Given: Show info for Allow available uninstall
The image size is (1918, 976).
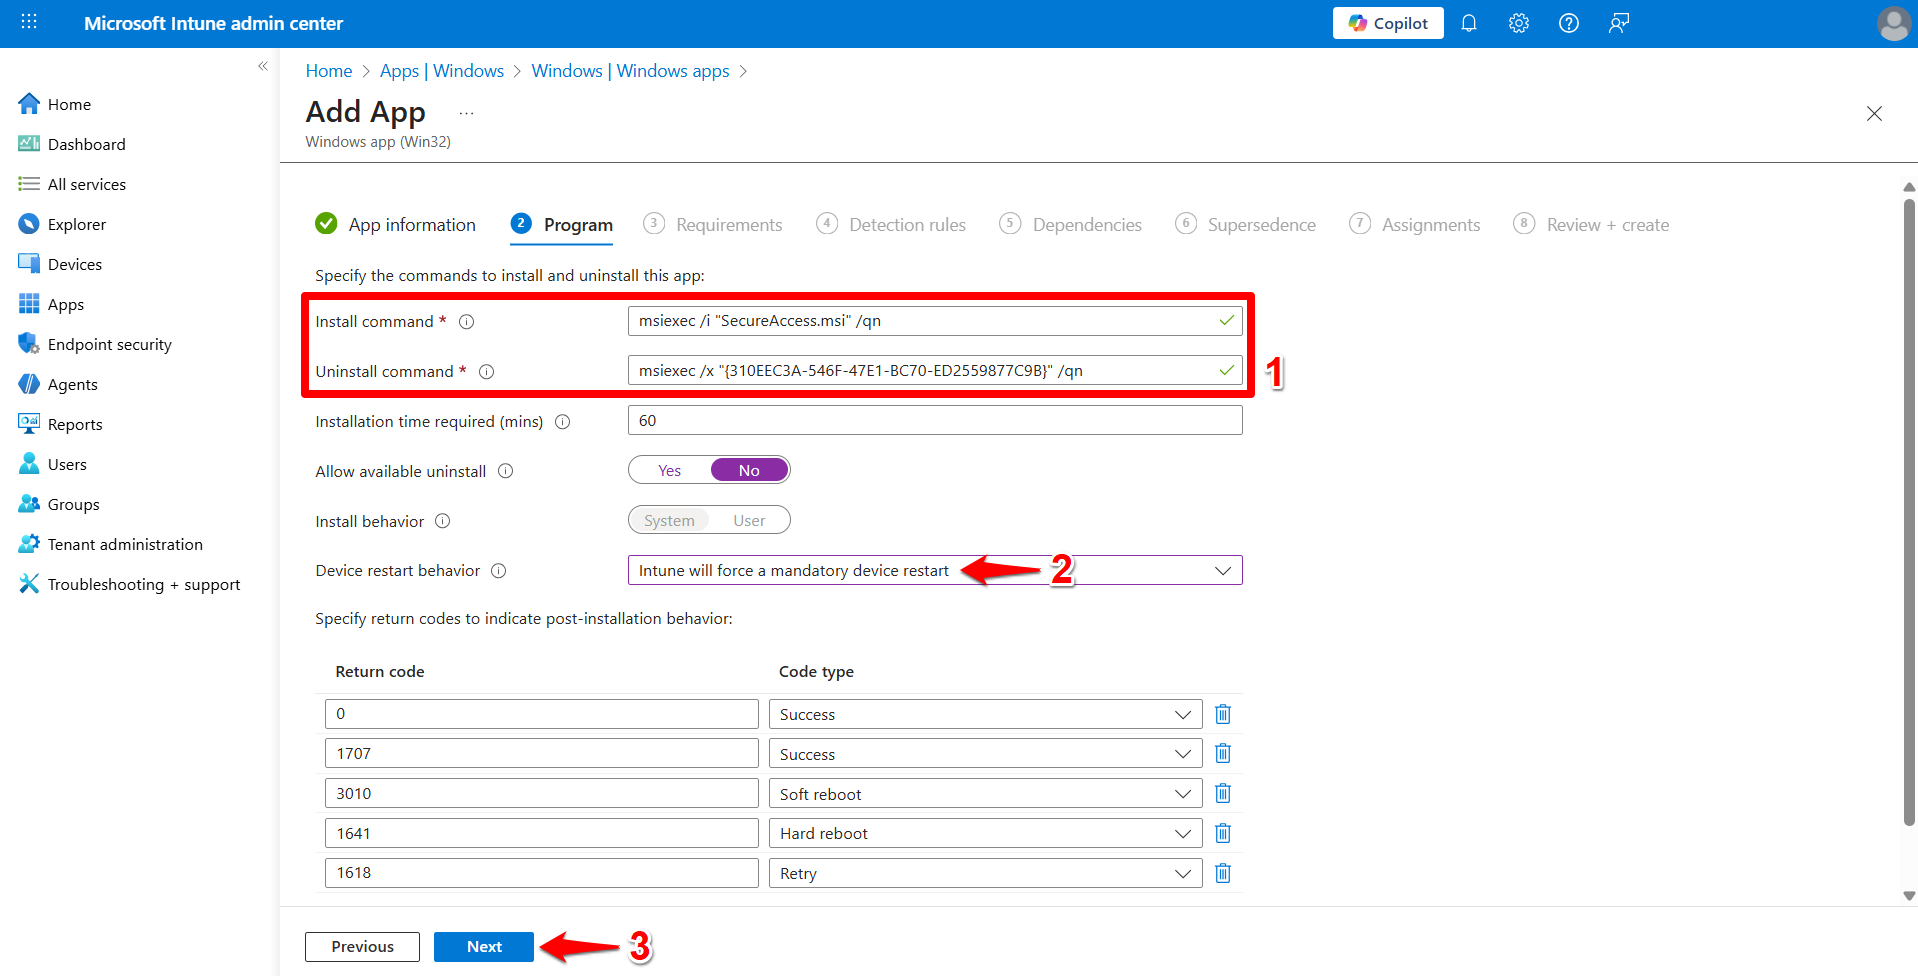Looking at the screenshot, I should pyautogui.click(x=506, y=471).
